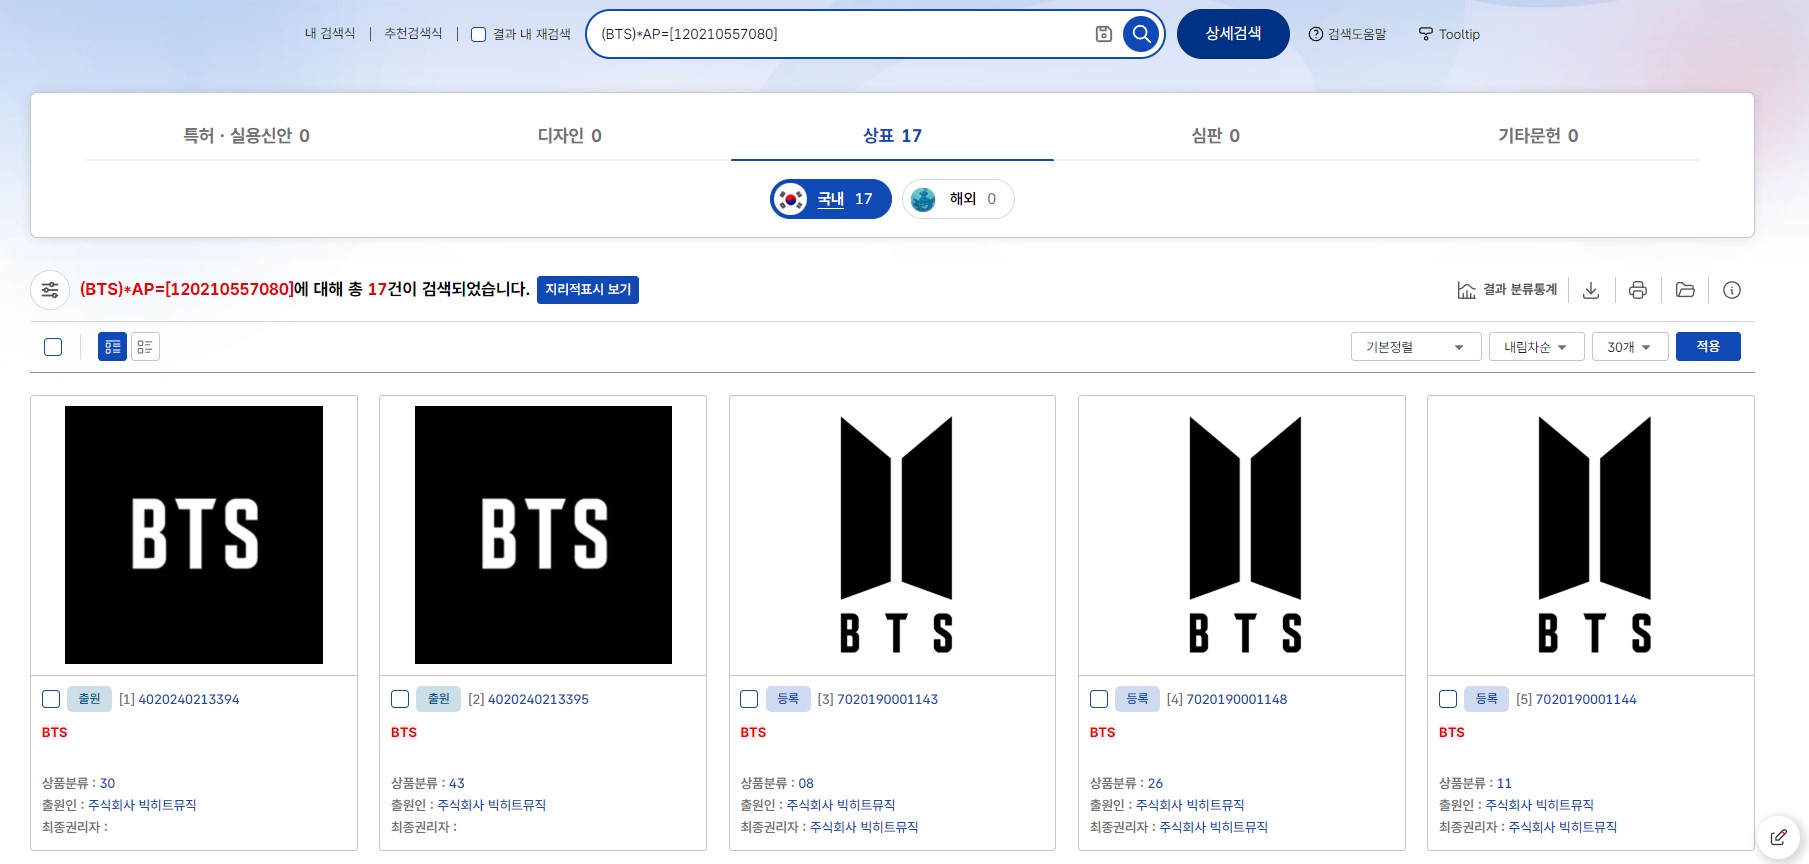Viewport: 1809px width, 864px height.
Task: Tick the select-all results checkbox
Action: [53, 347]
